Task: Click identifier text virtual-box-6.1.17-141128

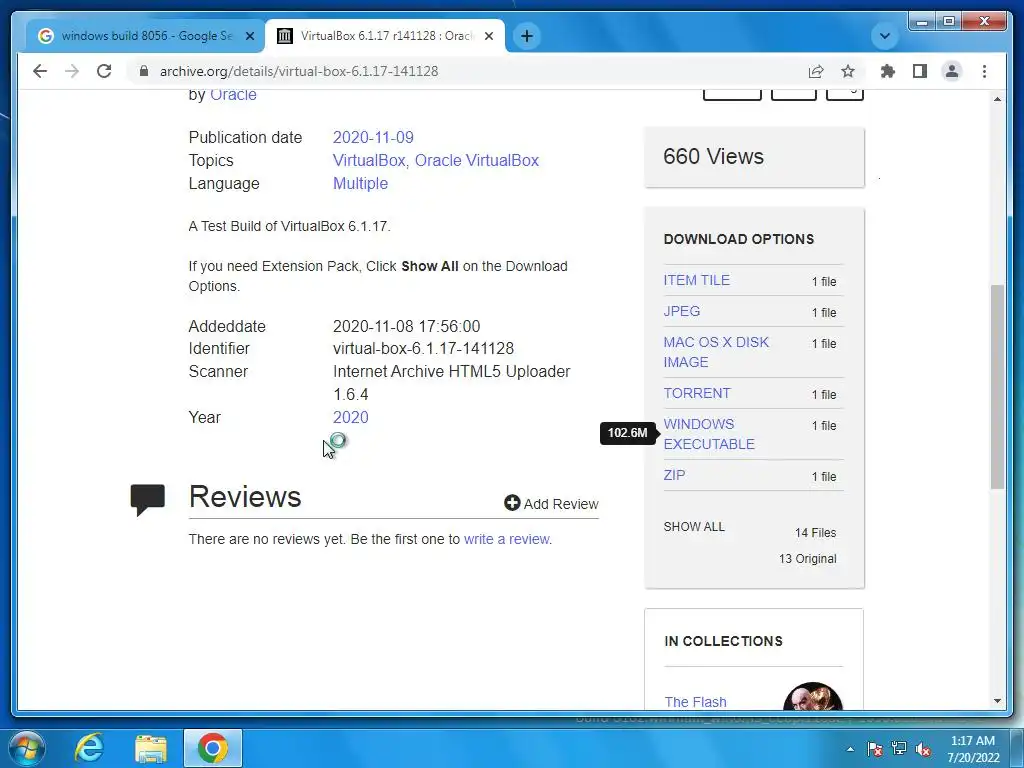Action: pos(423,349)
